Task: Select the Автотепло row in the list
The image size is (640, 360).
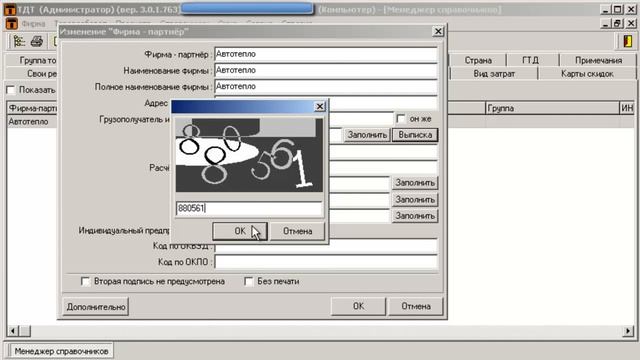Action: 32,122
